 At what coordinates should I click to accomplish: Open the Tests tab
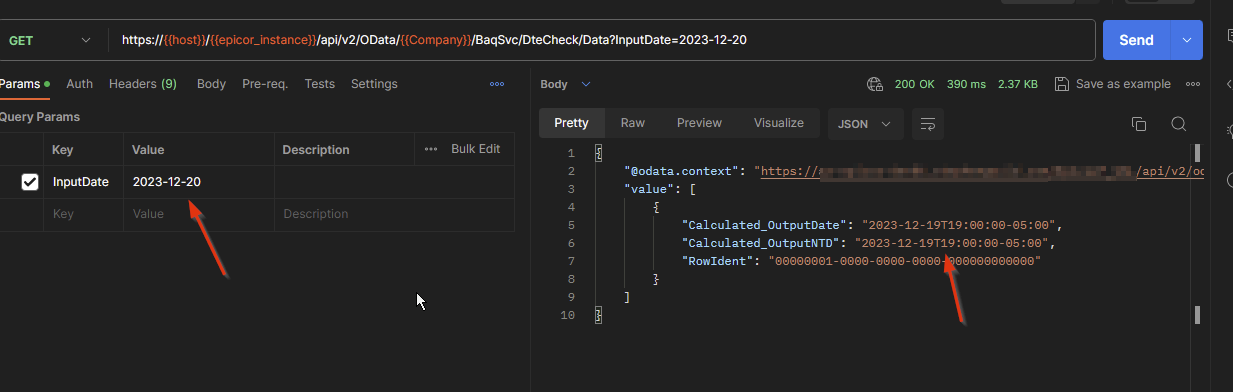tap(320, 84)
